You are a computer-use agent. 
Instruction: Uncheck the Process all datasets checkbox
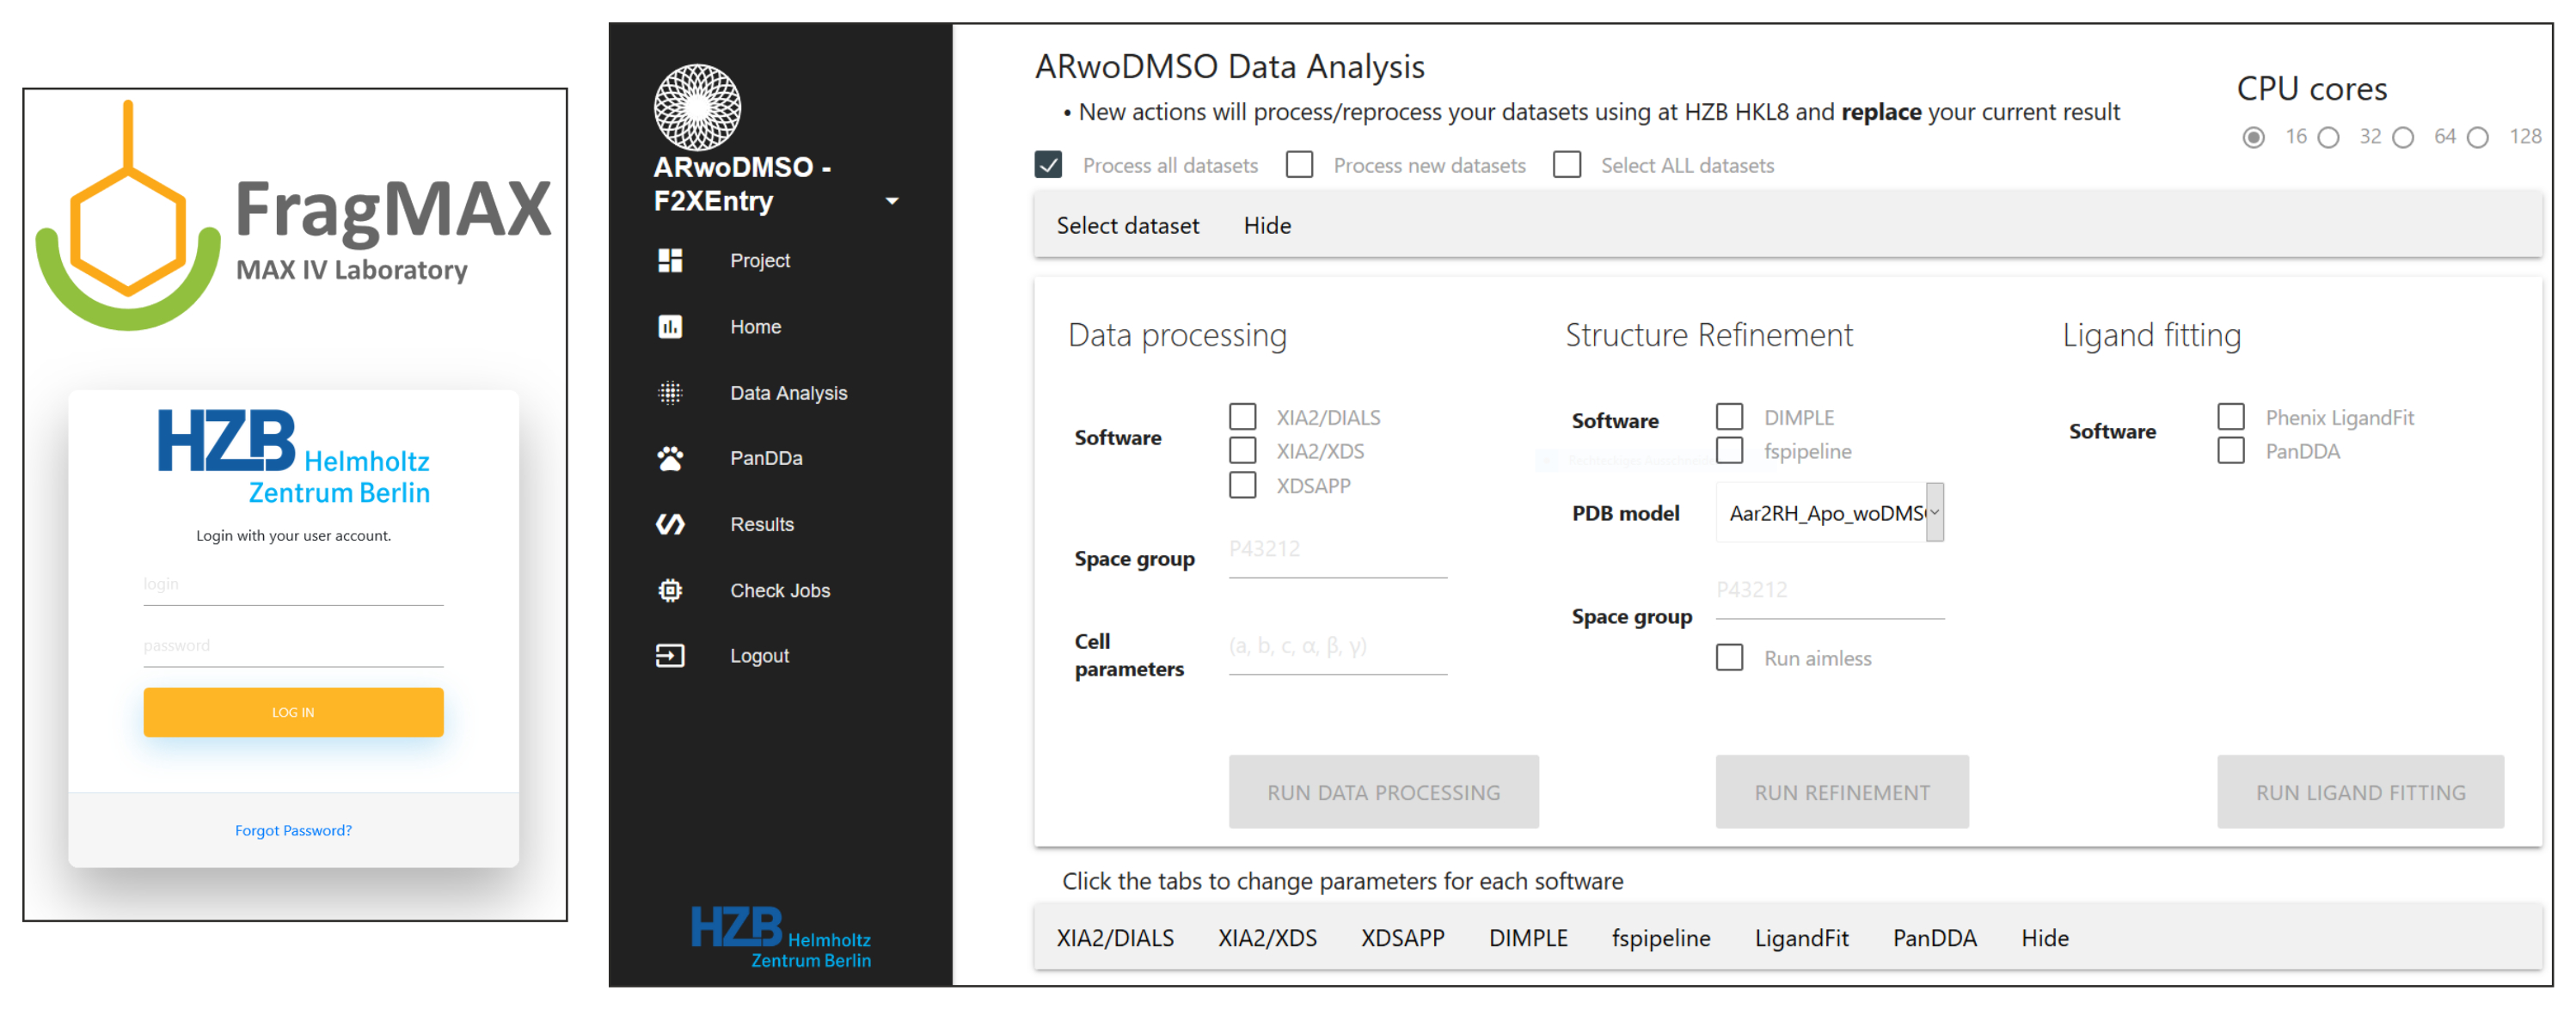(1047, 164)
